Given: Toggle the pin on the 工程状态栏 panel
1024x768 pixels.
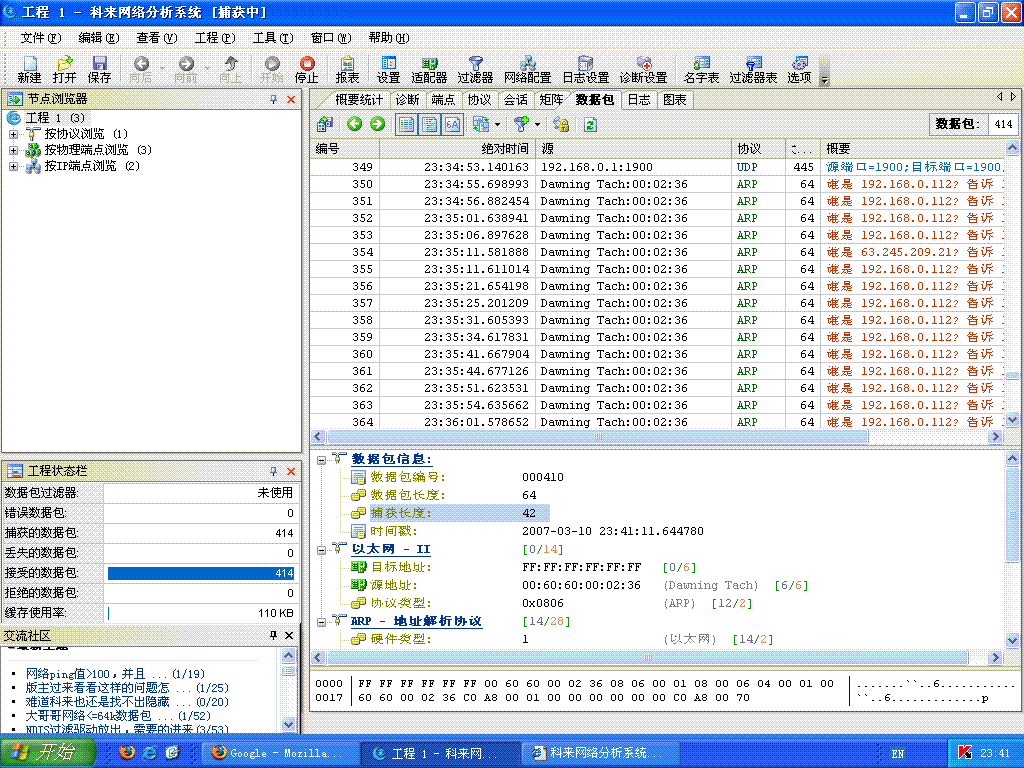Looking at the screenshot, I should [273, 471].
